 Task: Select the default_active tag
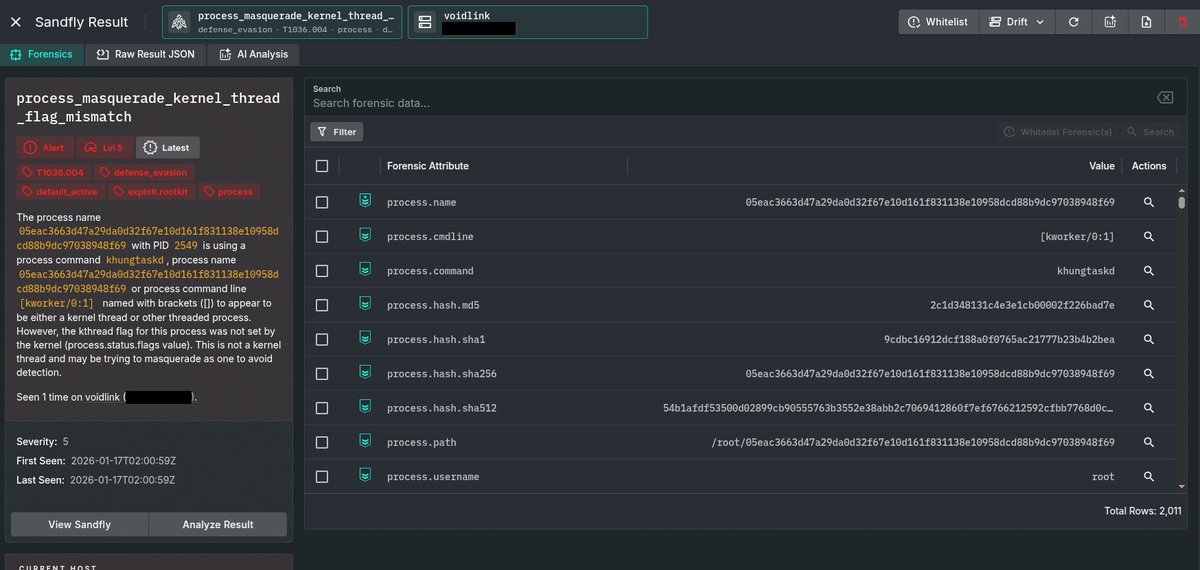(x=61, y=191)
